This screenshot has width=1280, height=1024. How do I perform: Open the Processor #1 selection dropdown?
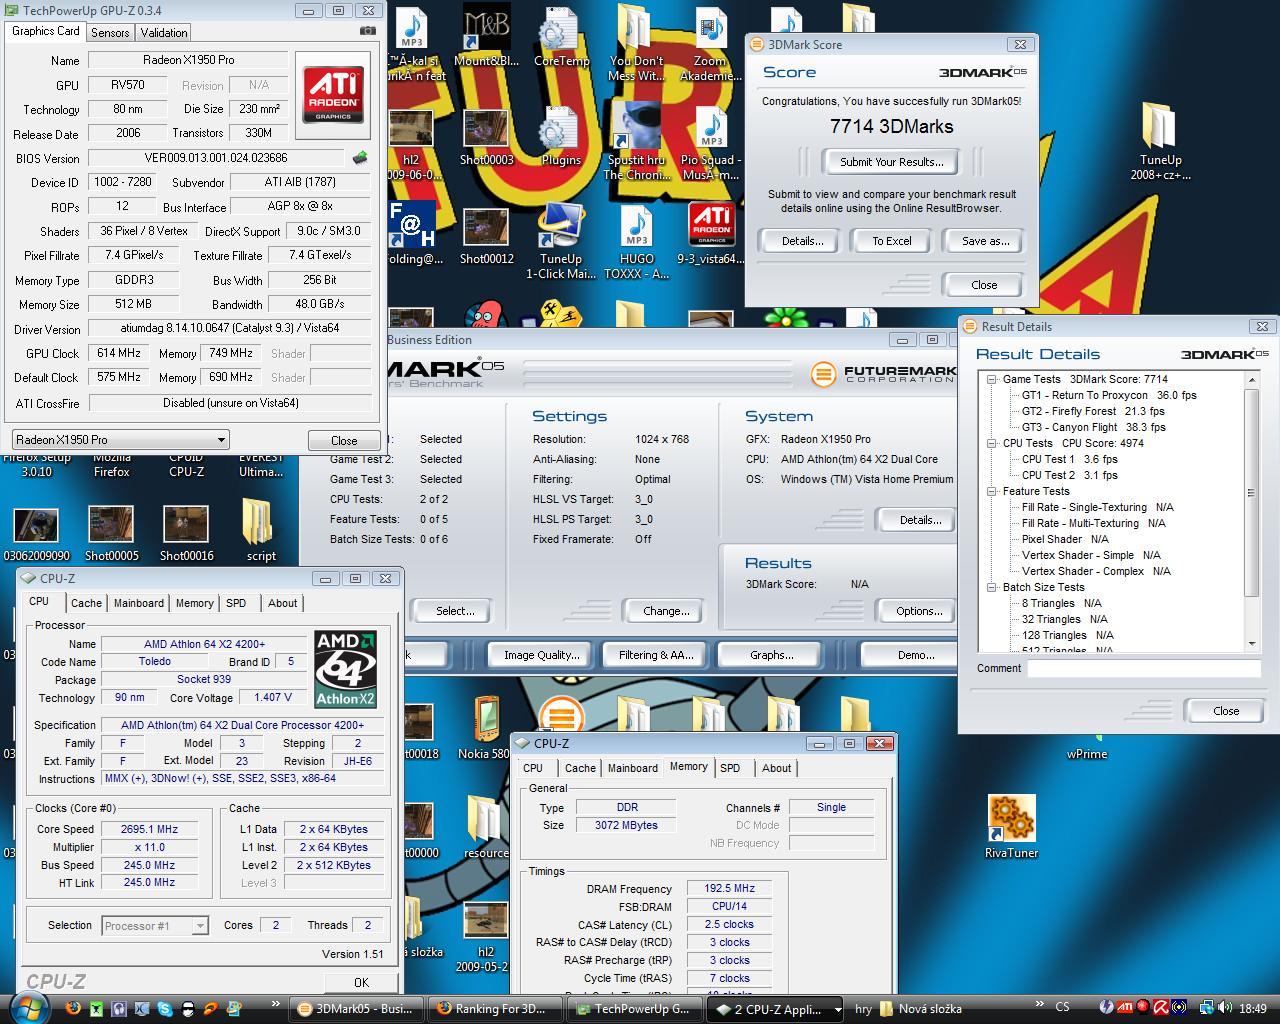(155, 926)
